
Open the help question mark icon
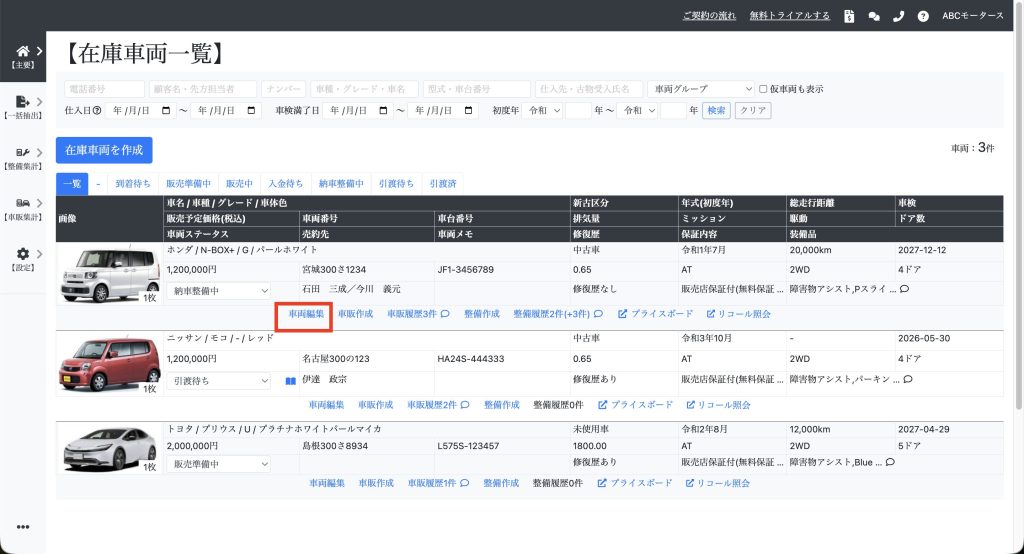click(922, 16)
